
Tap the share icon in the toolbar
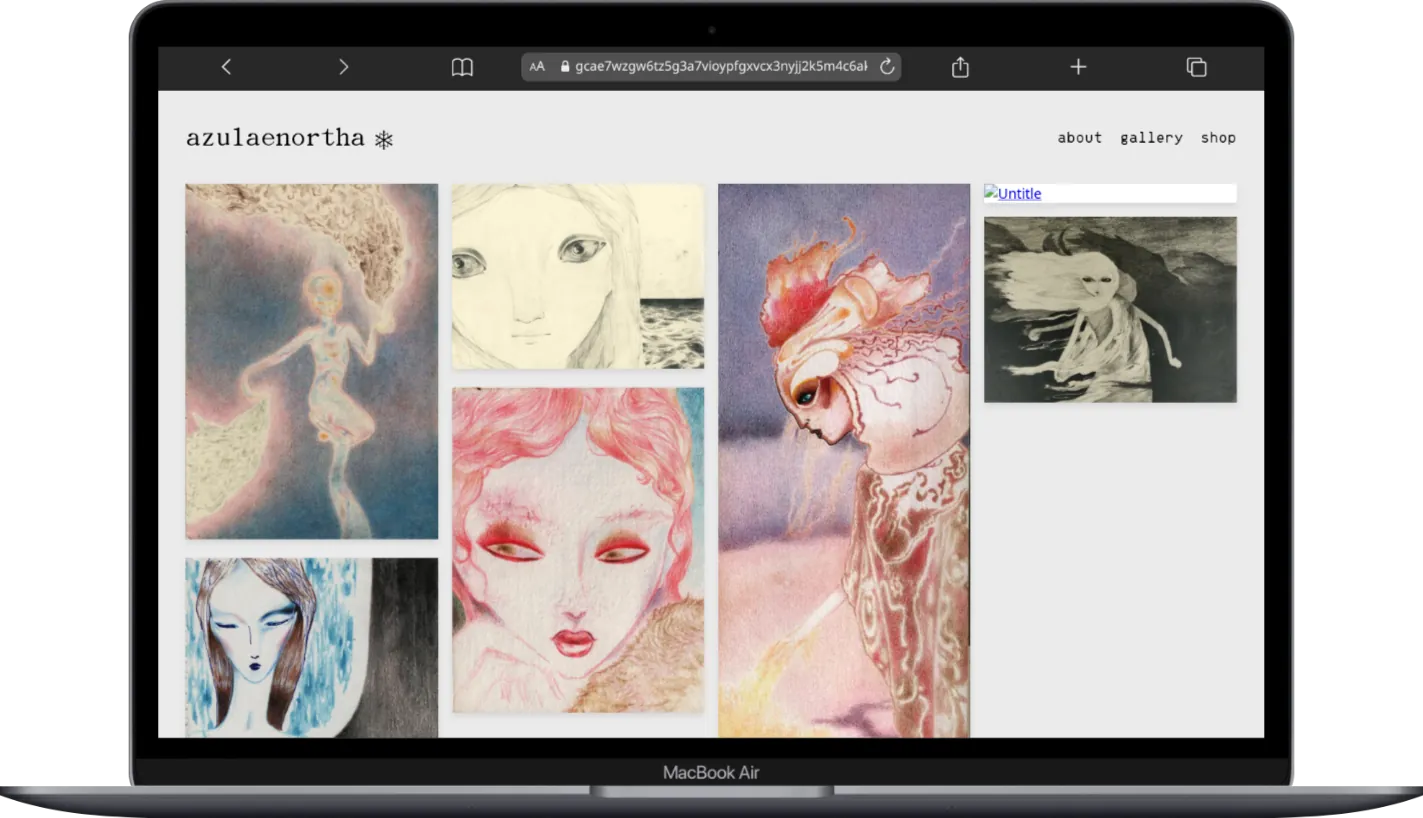tap(960, 67)
